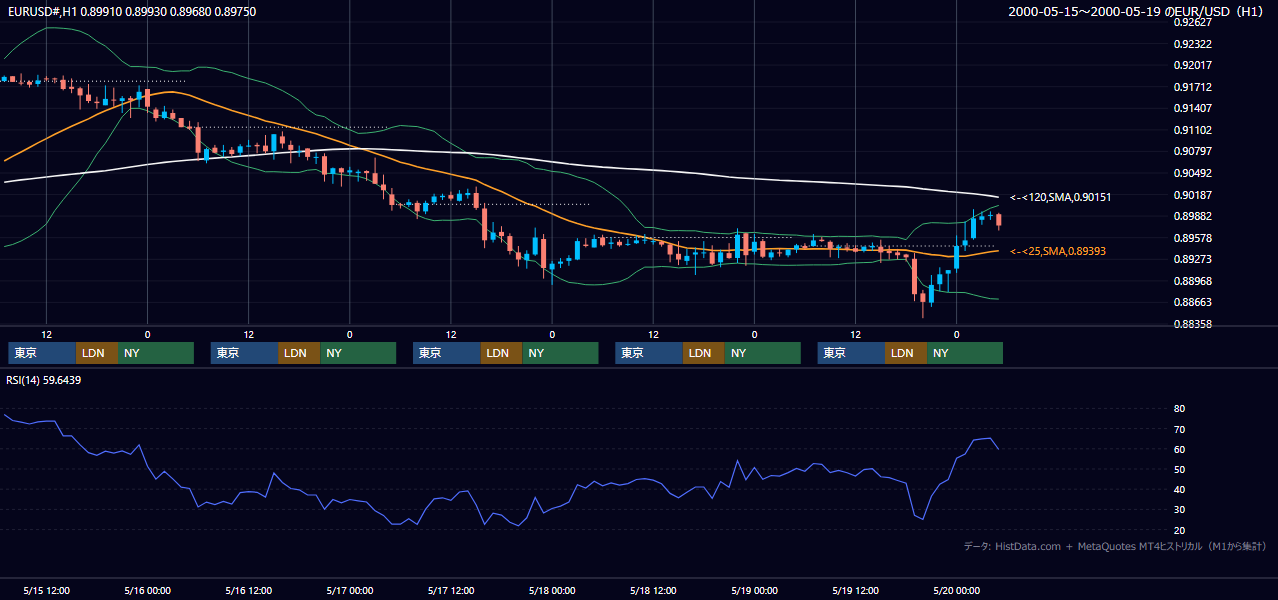Click price axis value 0.88968
Viewport: 1278px width, 600px height.
click(1193, 281)
